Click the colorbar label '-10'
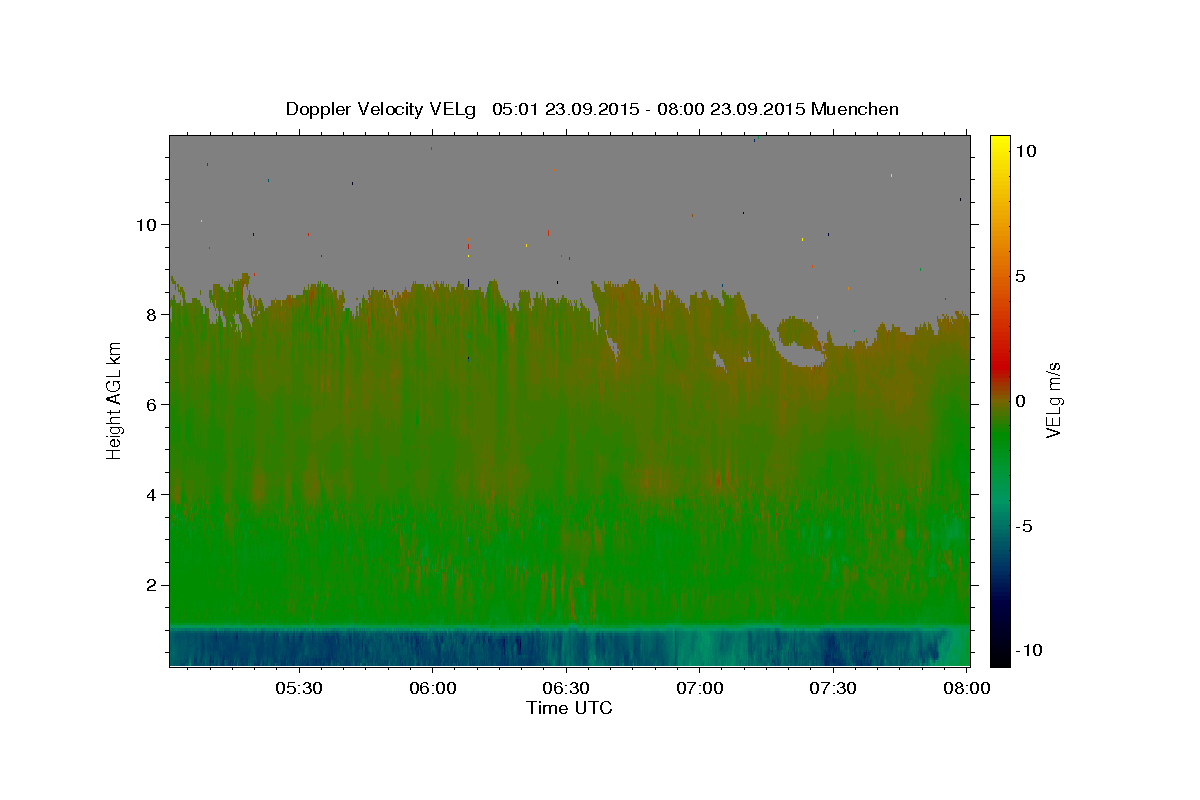 pos(1029,651)
